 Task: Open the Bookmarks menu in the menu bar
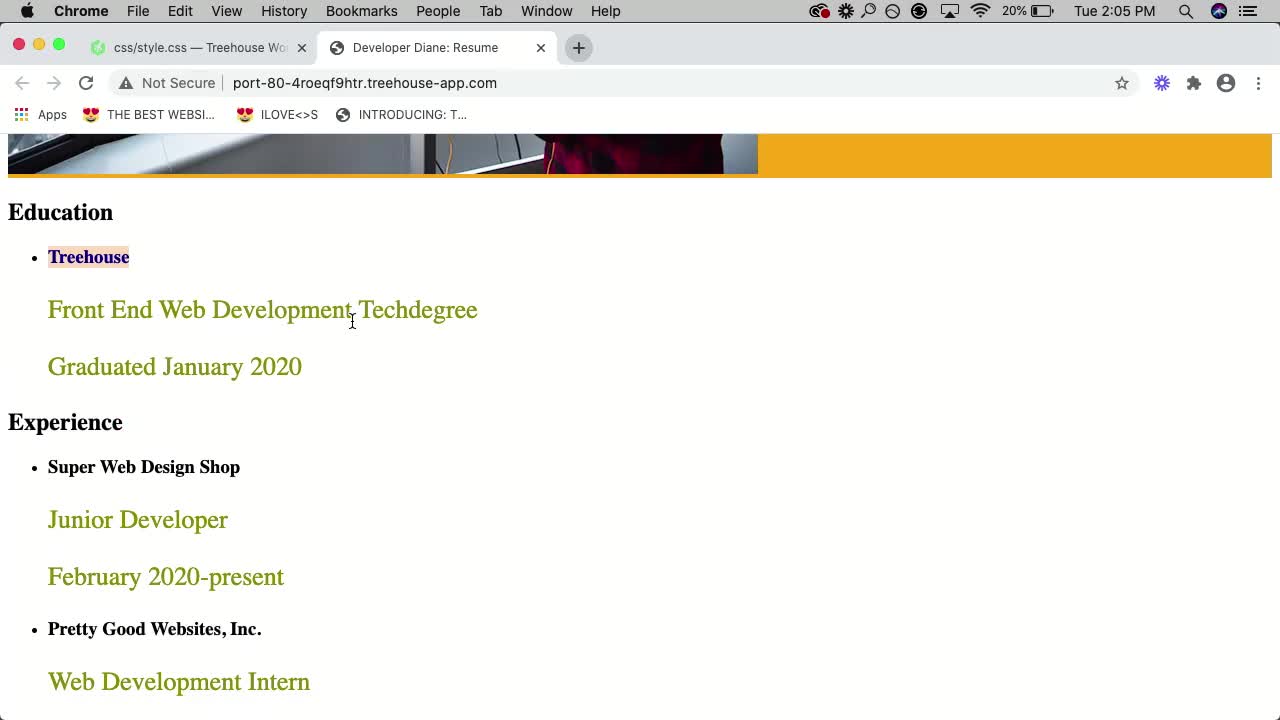pos(361,11)
